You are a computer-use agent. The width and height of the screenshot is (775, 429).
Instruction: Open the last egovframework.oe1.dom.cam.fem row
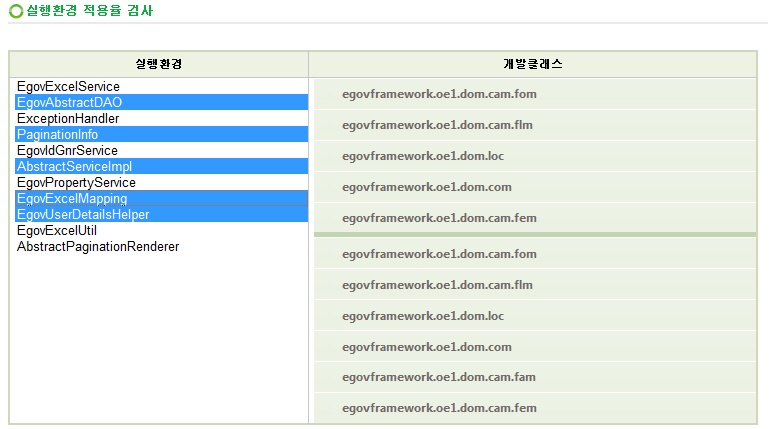pyautogui.click(x=439, y=408)
